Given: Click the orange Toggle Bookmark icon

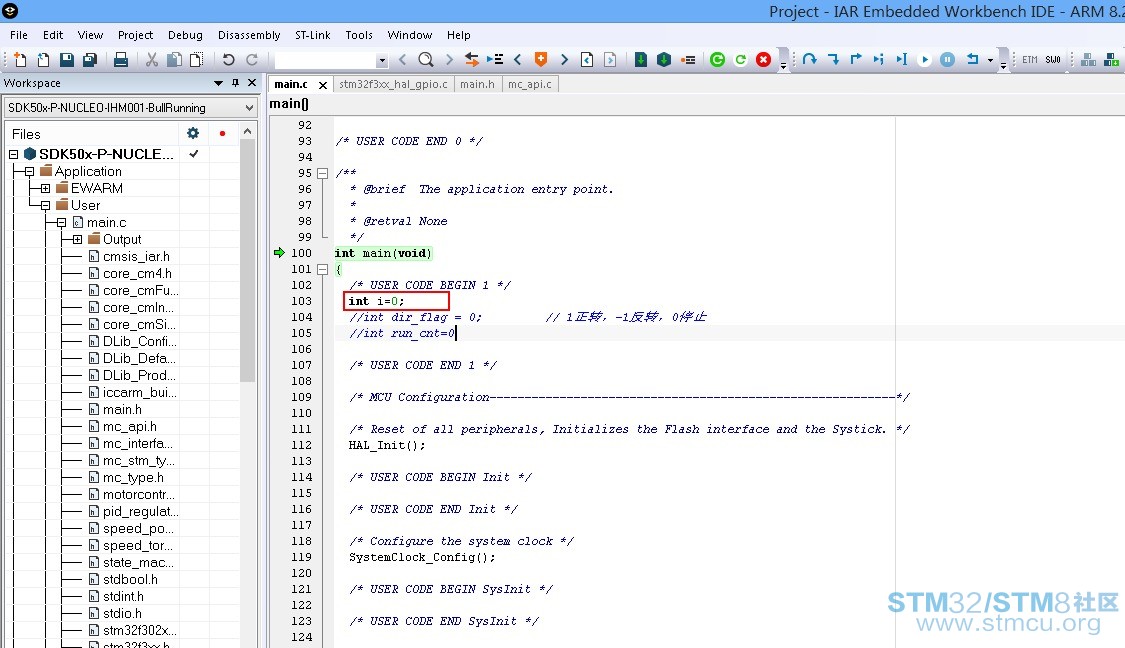Looking at the screenshot, I should pyautogui.click(x=541, y=60).
